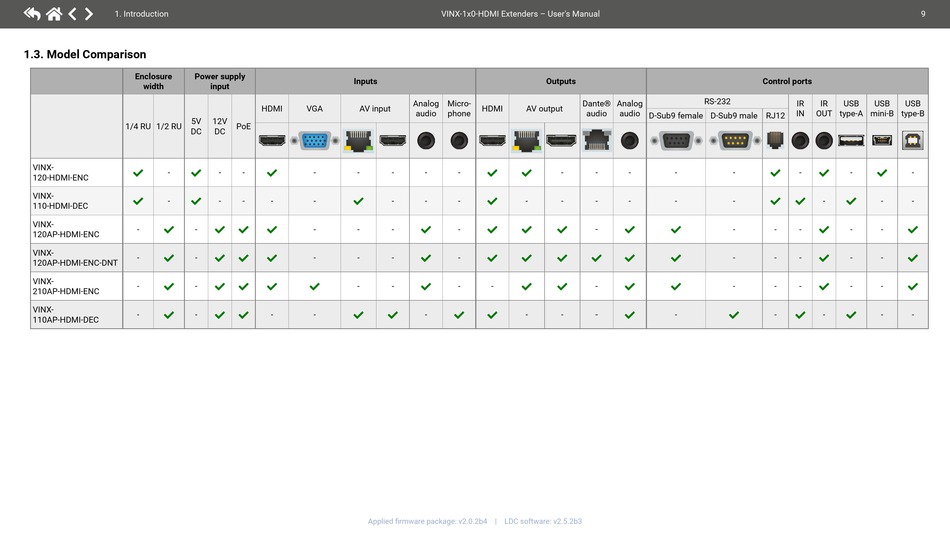Image resolution: width=950 pixels, height=533 pixels.
Task: Click the double back arrow icon
Action: pyautogui.click(x=32, y=13)
